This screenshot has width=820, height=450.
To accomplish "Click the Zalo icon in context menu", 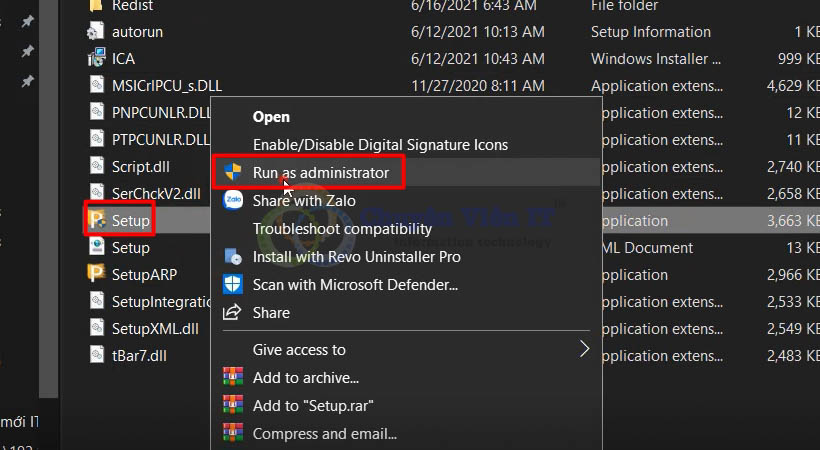I will pyautogui.click(x=233, y=200).
